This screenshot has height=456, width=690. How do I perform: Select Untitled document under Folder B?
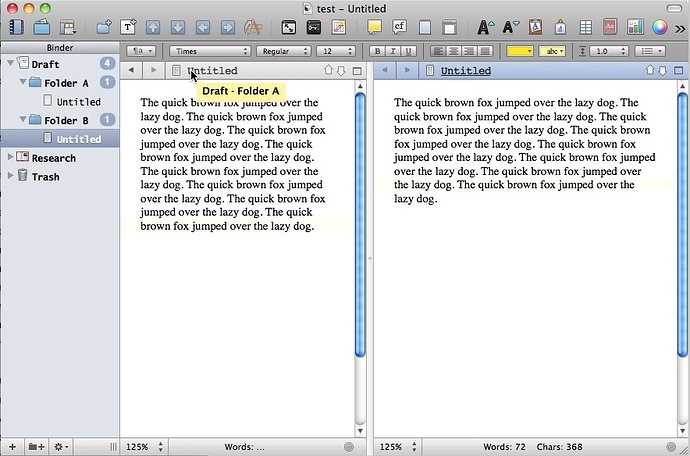(78, 139)
